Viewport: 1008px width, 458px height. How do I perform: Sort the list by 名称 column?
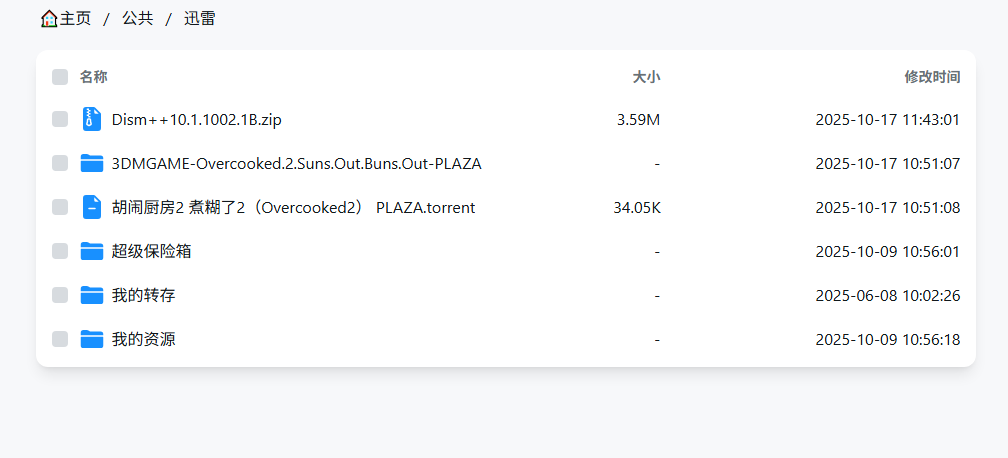(94, 77)
